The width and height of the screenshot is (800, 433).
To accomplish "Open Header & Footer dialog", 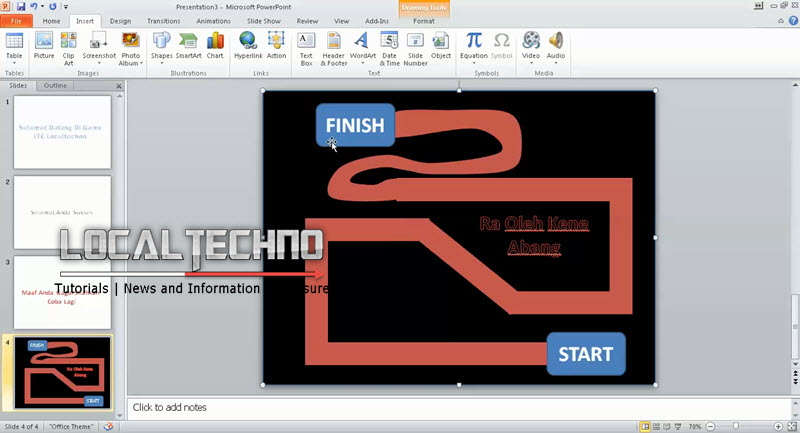I will click(x=334, y=48).
